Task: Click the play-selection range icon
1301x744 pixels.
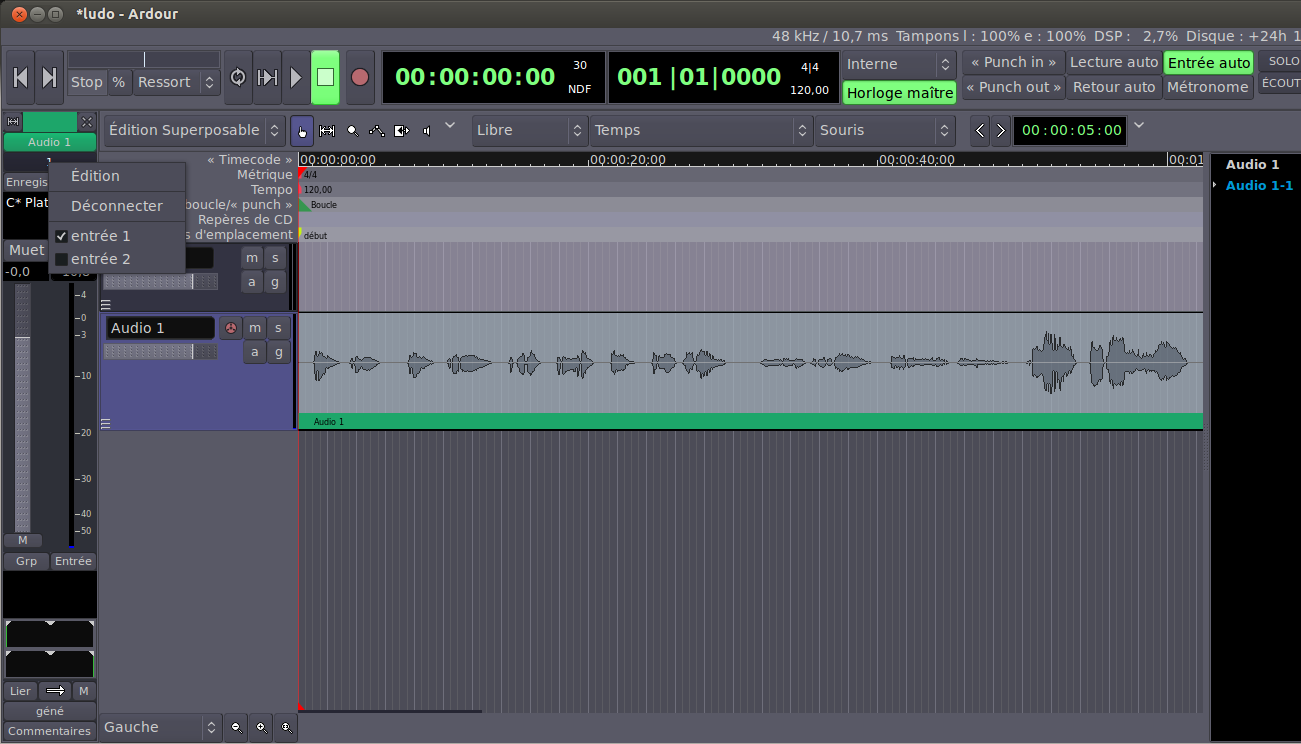Action: (267, 77)
